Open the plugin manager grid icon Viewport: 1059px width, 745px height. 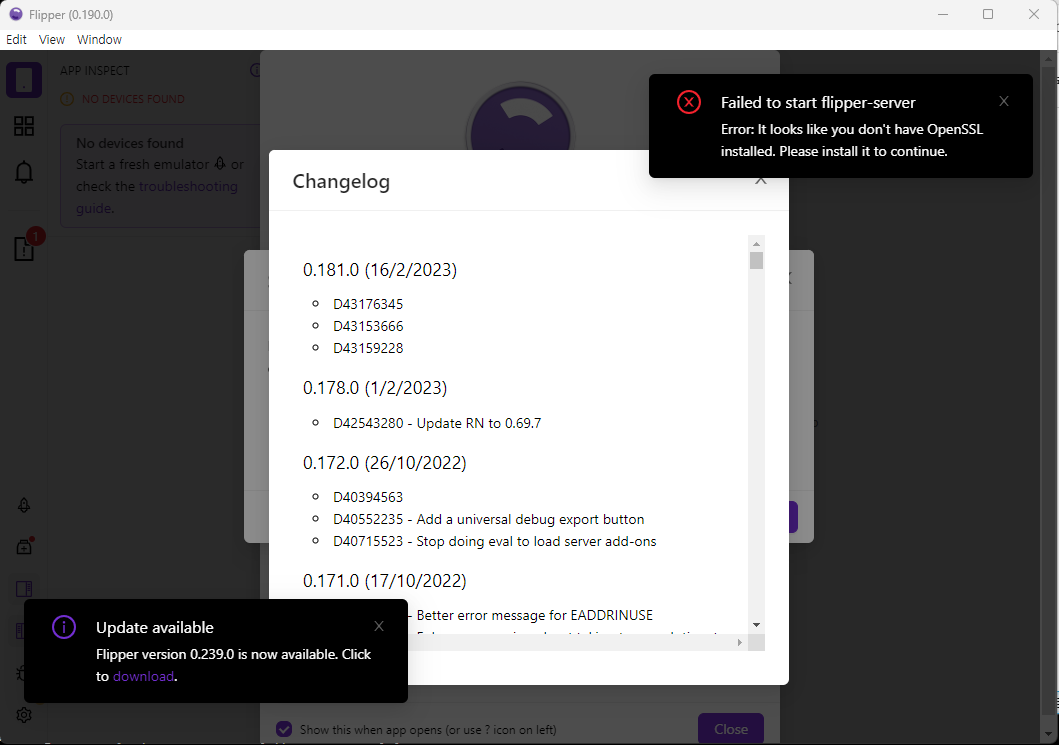click(x=24, y=126)
